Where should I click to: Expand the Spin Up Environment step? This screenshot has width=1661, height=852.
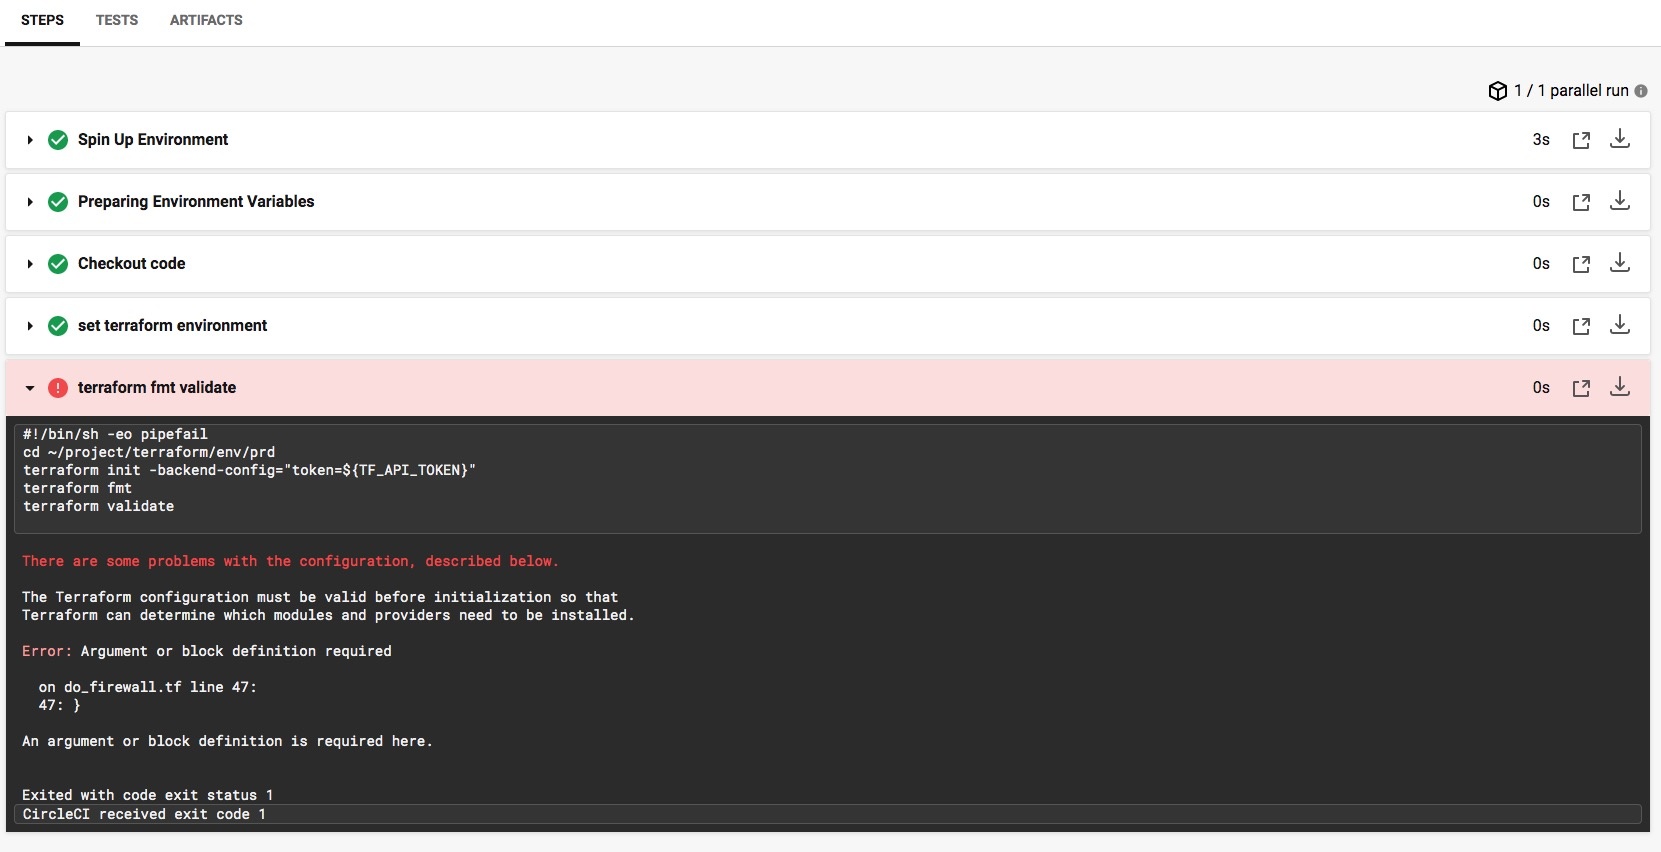coord(30,140)
